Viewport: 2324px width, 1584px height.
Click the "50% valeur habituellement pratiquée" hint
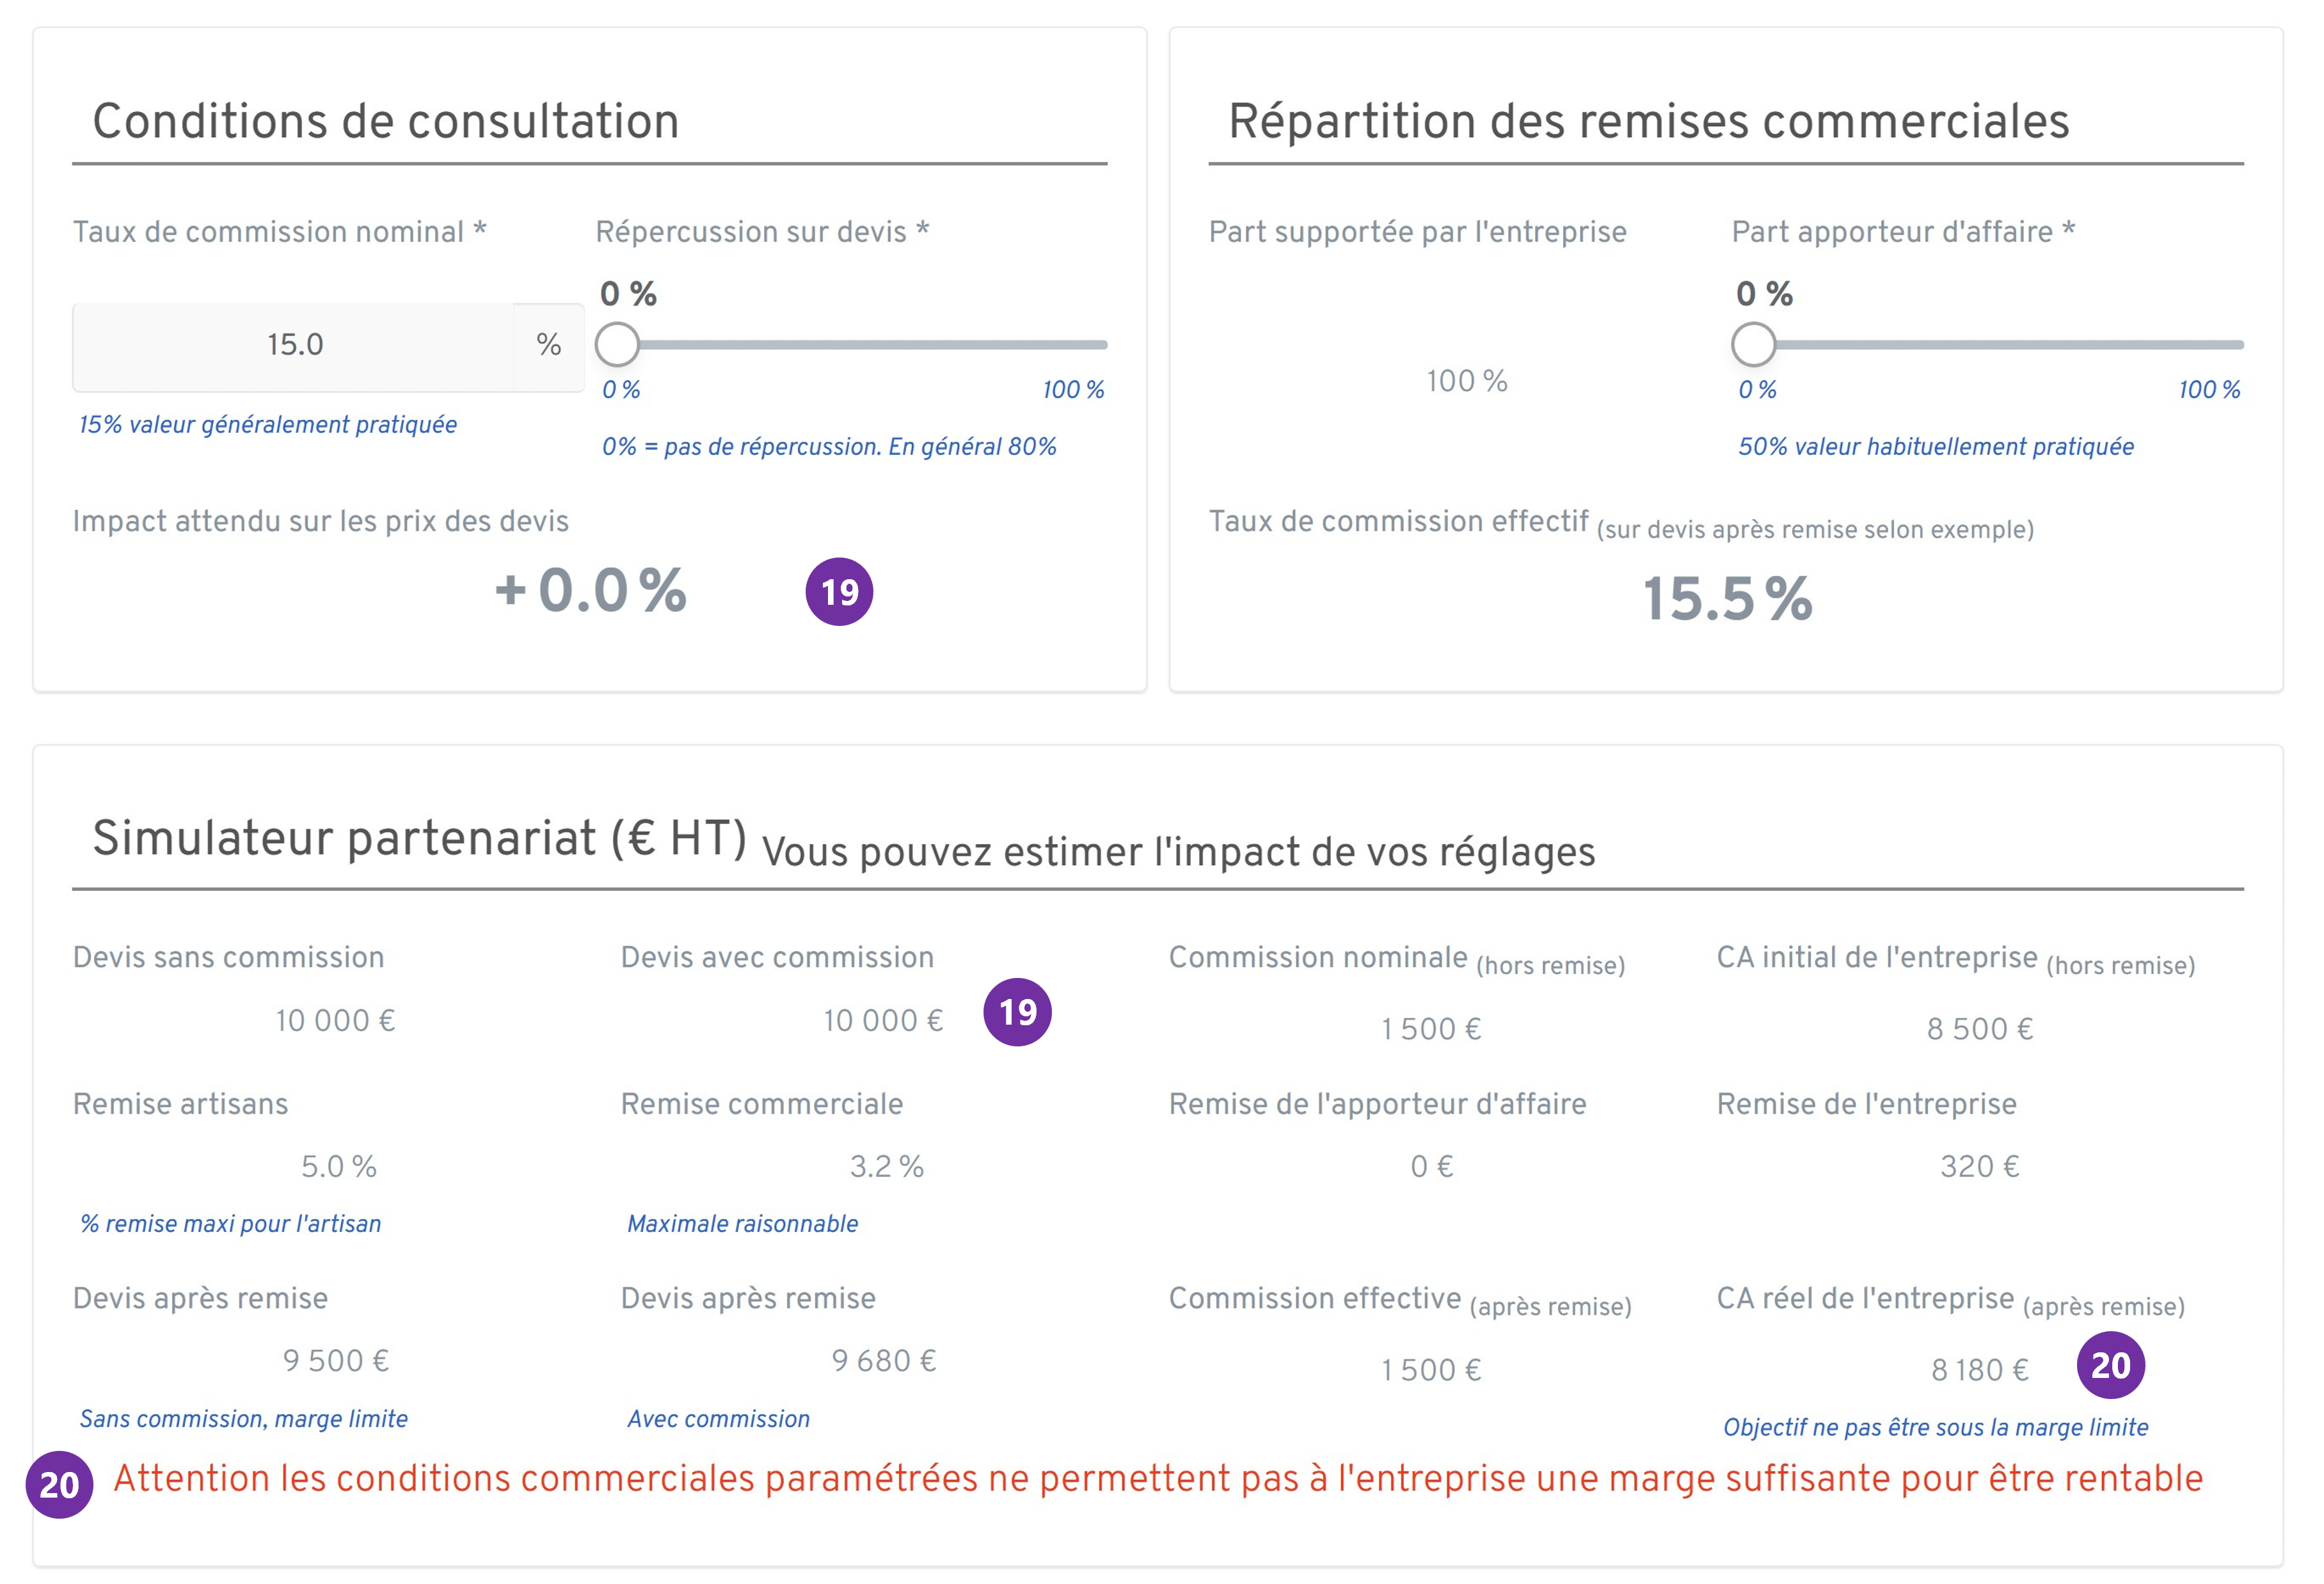click(x=1935, y=447)
